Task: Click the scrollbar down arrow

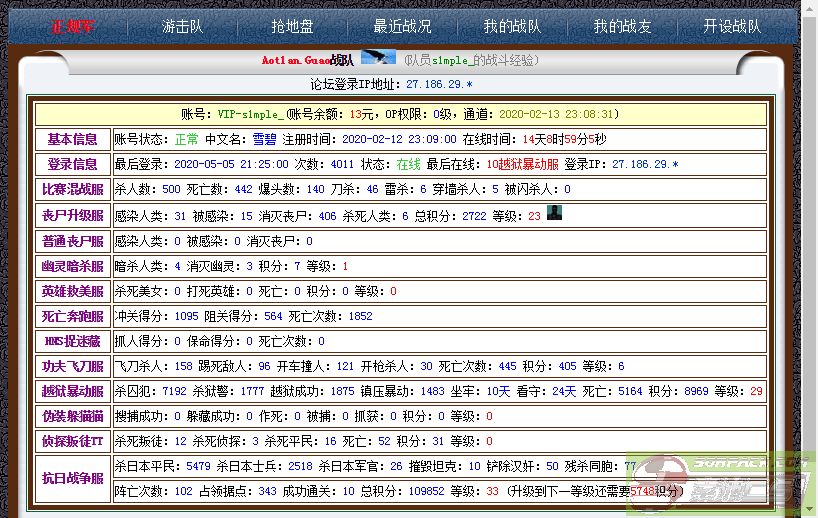Action: [x=809, y=510]
